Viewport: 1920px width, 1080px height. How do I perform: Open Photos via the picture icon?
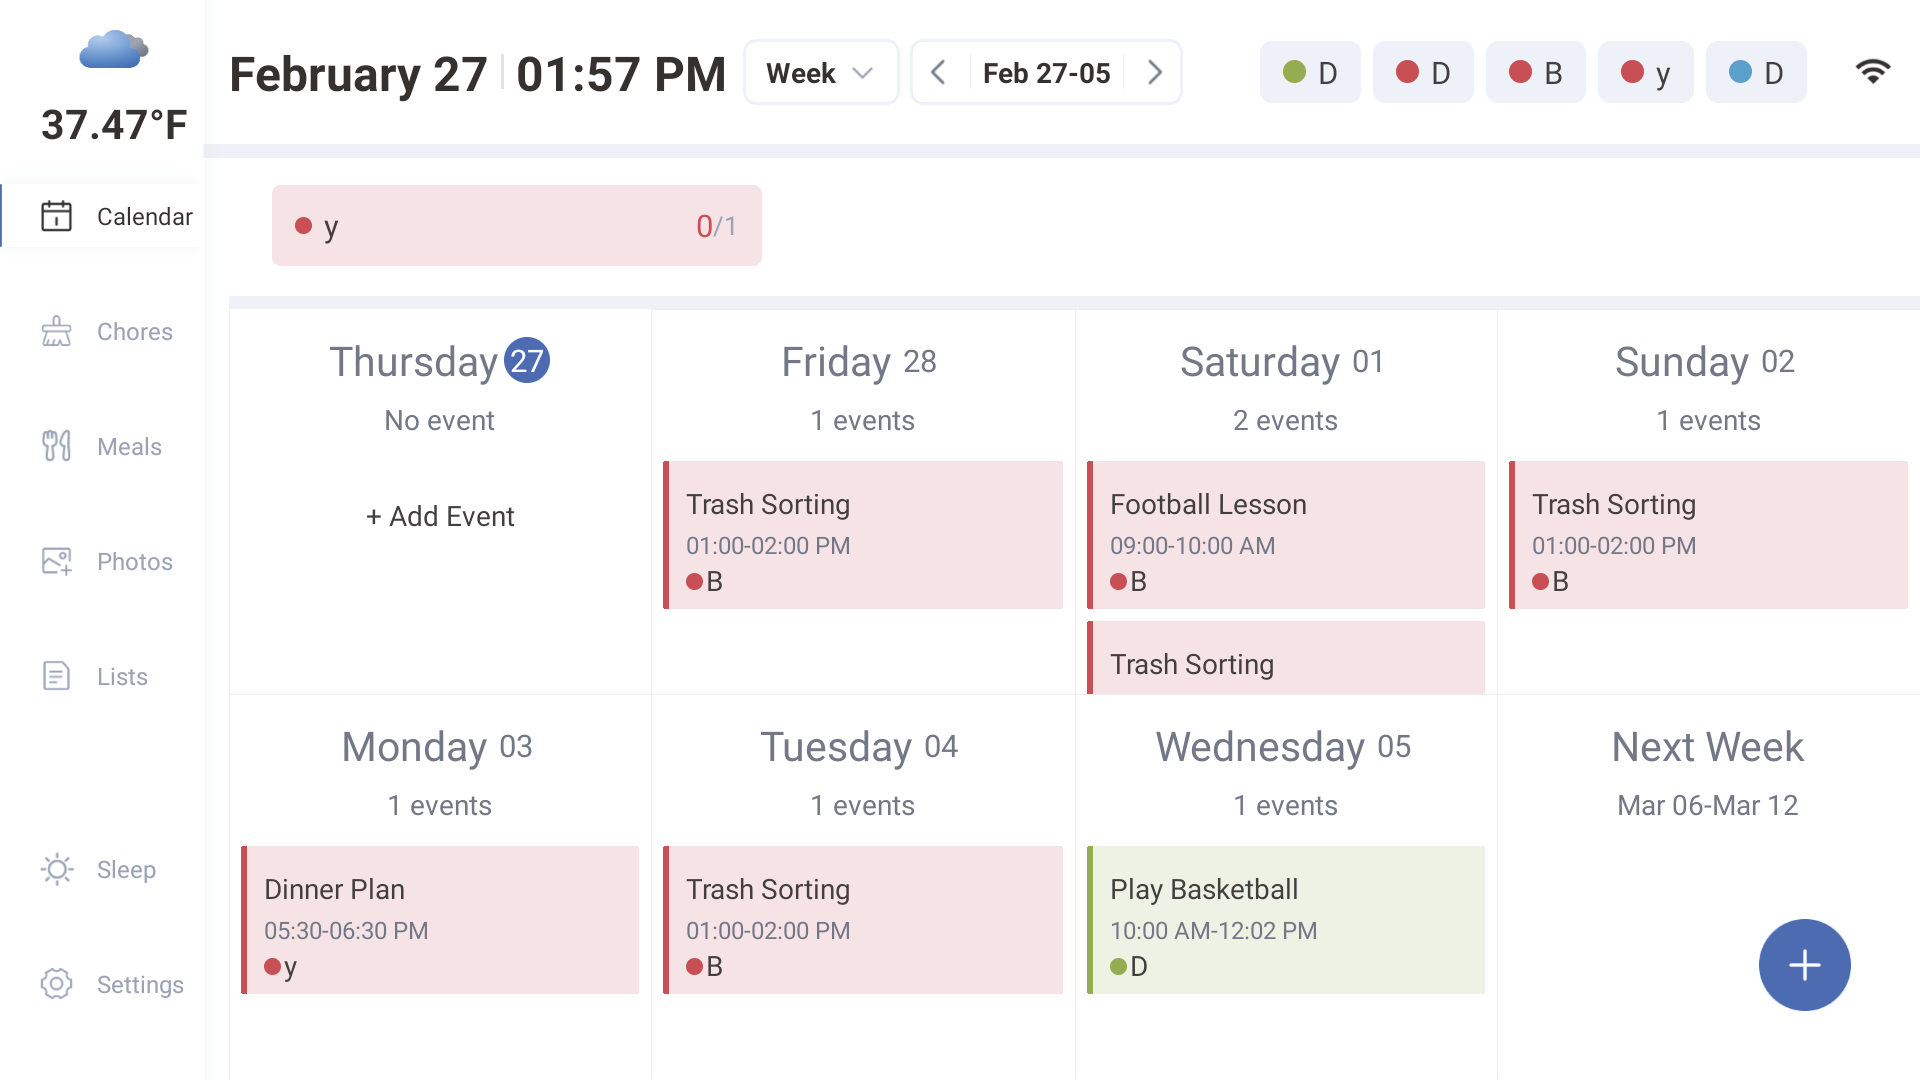(57, 561)
